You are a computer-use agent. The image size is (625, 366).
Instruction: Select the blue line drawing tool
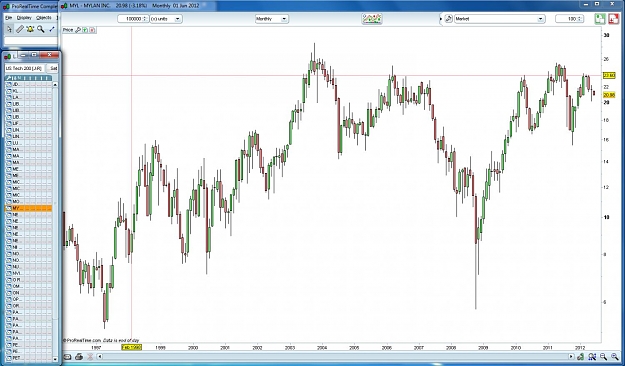[x=51, y=29]
